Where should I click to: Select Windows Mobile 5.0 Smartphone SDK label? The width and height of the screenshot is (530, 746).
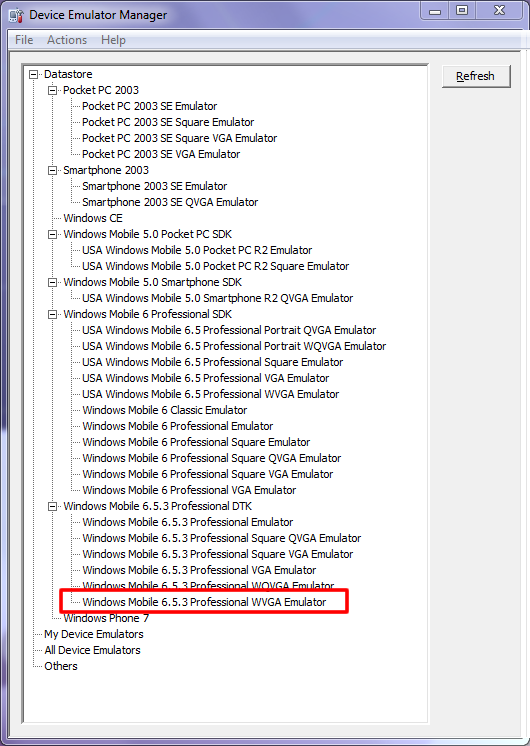[152, 282]
